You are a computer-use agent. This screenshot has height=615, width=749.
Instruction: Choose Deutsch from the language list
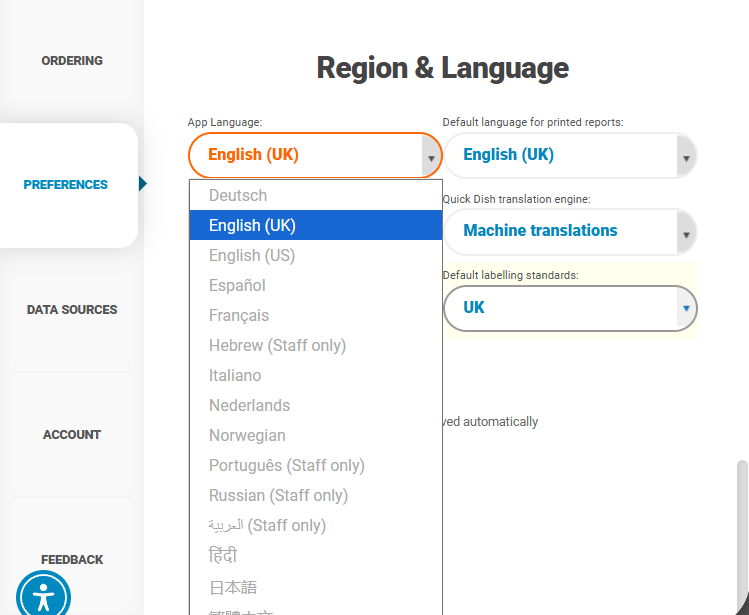(x=238, y=196)
